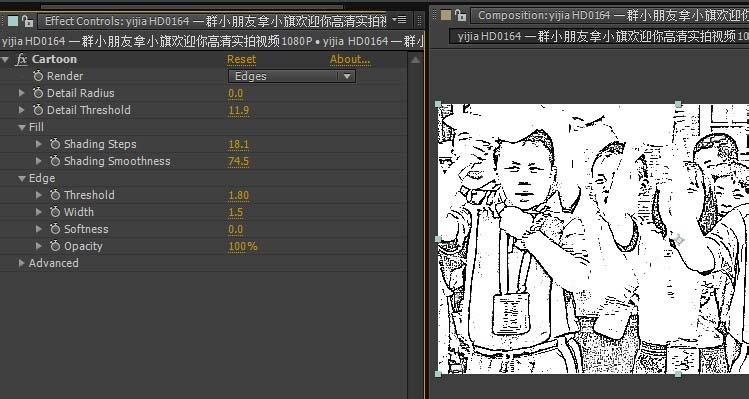Click the Cartoon effect name

coord(54,59)
